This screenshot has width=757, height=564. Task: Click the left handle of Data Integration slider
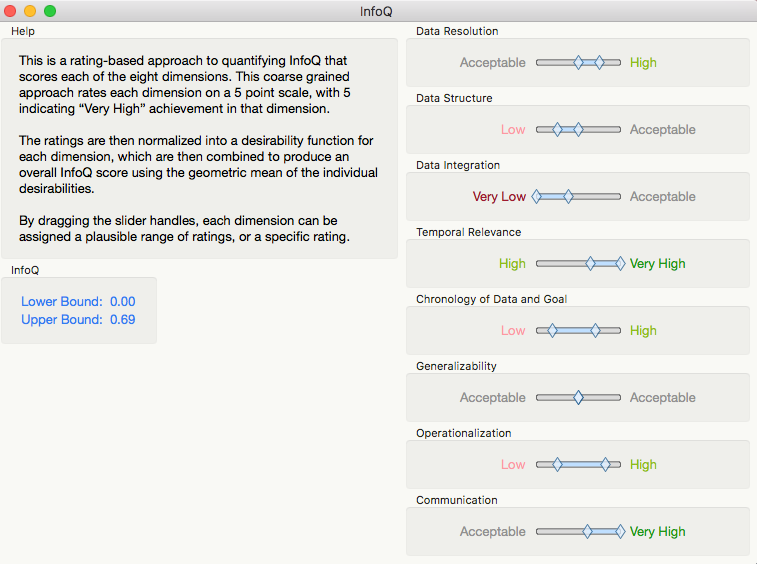pos(536,196)
